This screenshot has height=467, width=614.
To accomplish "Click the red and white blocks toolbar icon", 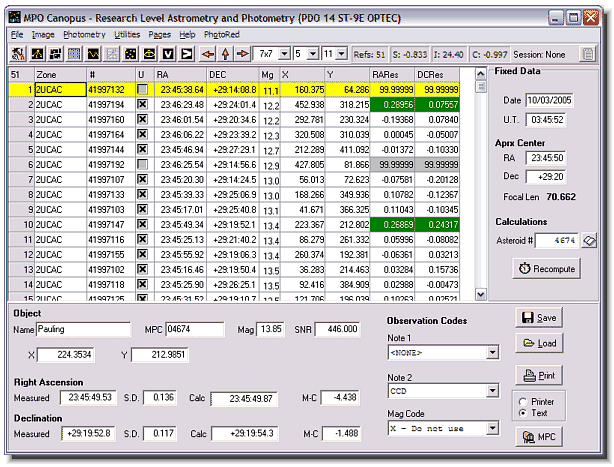I will point(56,54).
